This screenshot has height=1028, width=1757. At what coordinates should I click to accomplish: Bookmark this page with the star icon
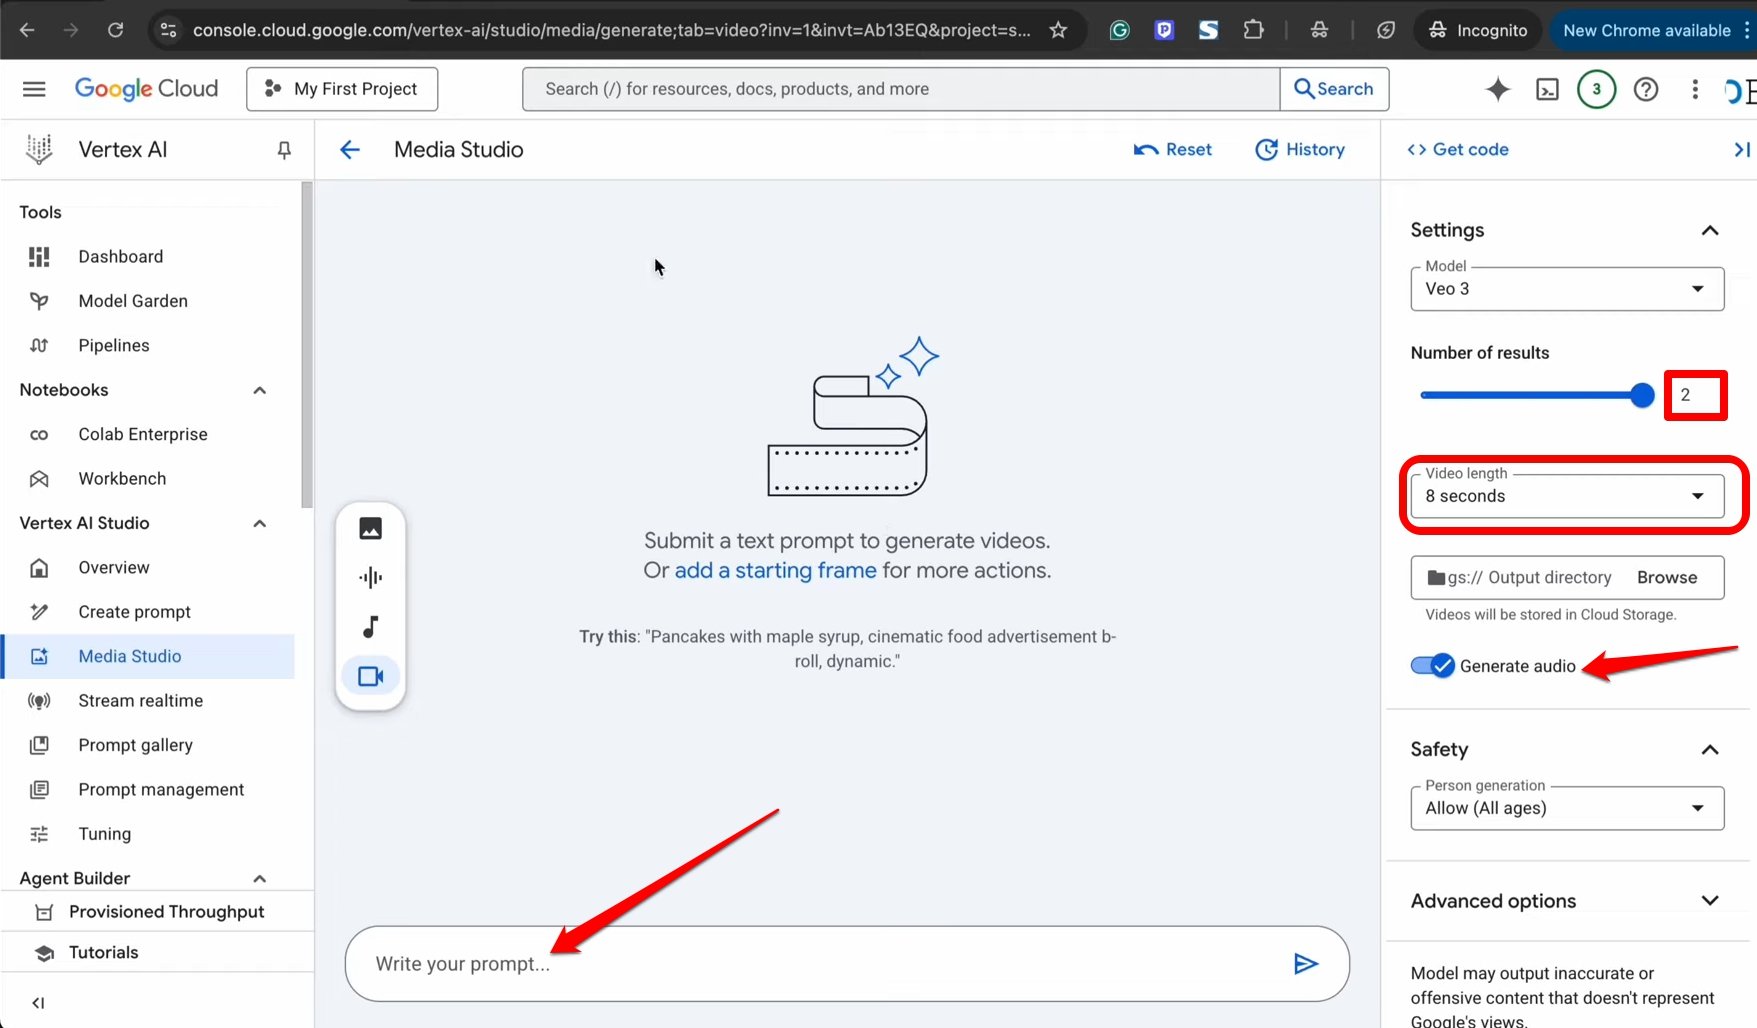click(1058, 30)
